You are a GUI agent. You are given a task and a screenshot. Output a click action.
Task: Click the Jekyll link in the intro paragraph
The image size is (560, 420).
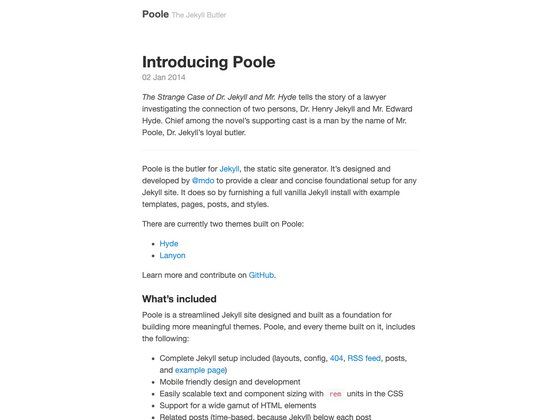[229, 169]
